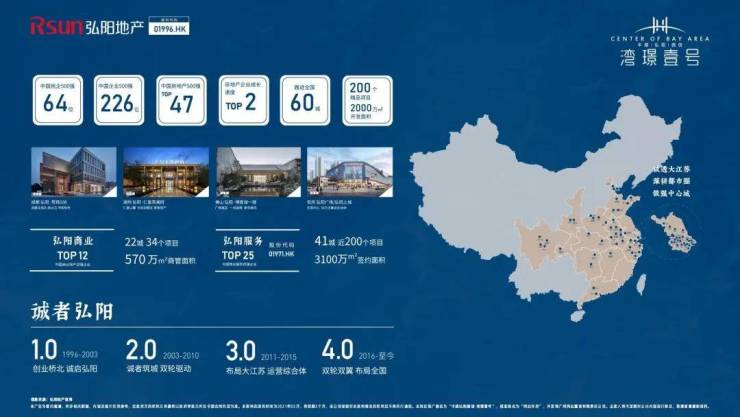The height and width of the screenshot is (417, 740).
Task: Click the 湾璟壹号 bridge logo
Action: [x=657, y=42]
